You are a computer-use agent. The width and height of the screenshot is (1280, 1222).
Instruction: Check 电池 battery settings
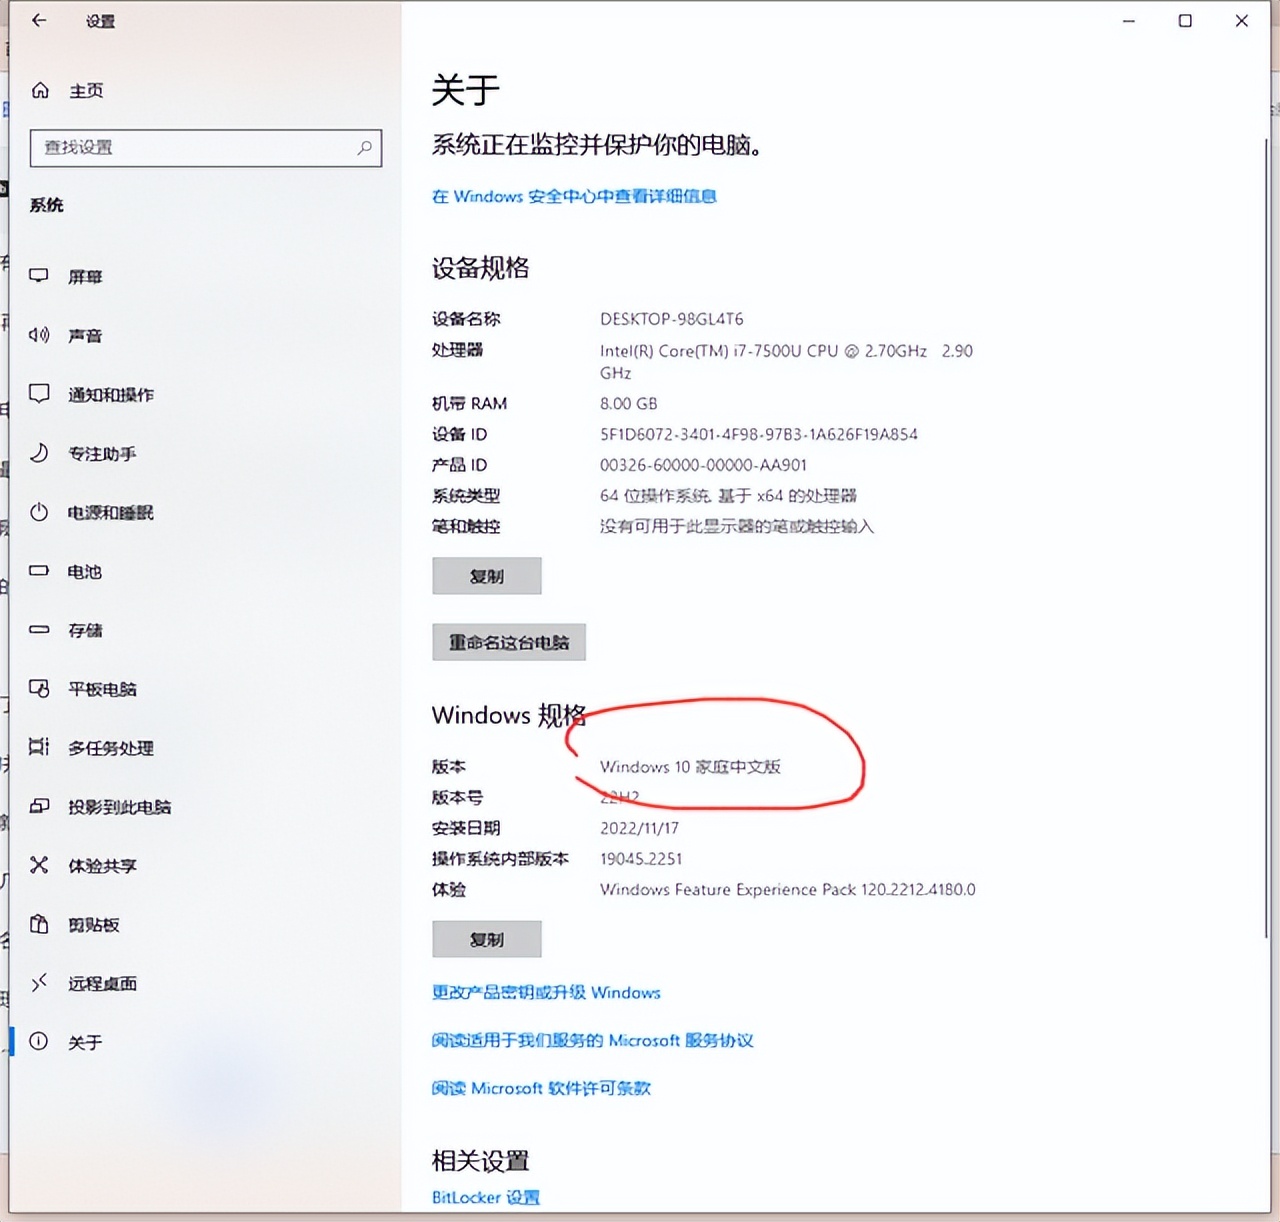[84, 571]
